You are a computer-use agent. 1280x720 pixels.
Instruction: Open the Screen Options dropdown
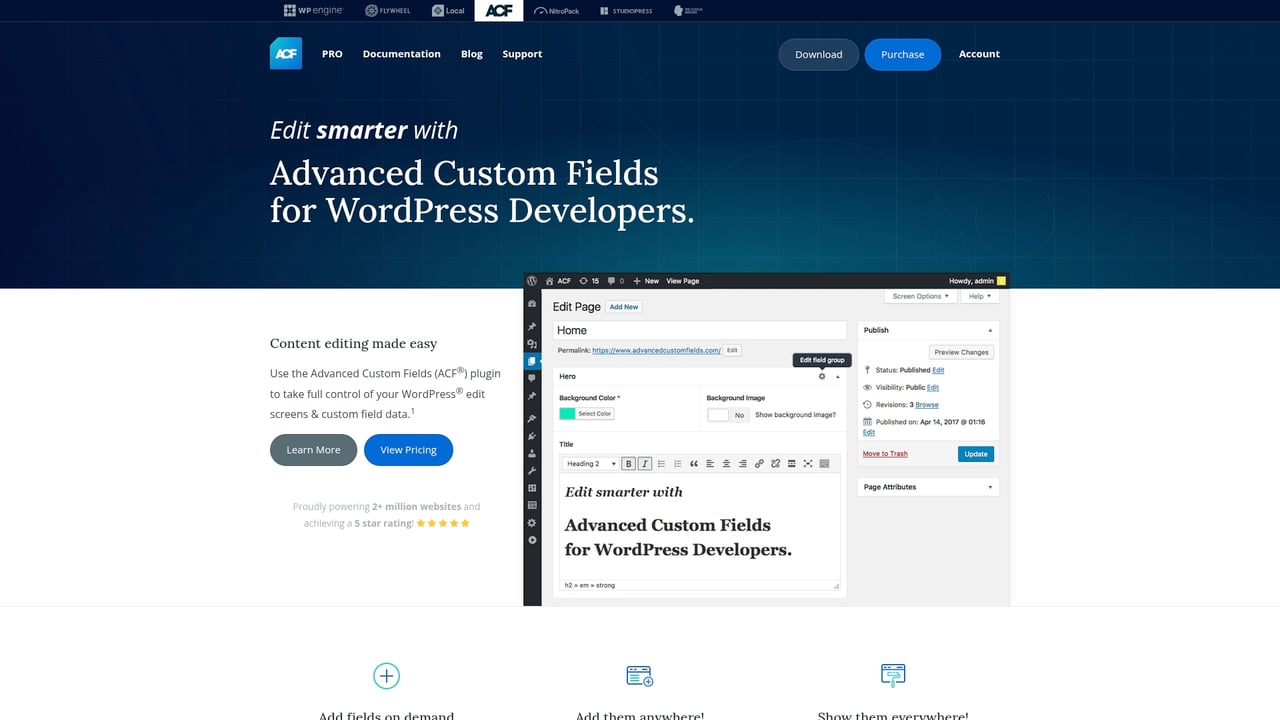(918, 296)
